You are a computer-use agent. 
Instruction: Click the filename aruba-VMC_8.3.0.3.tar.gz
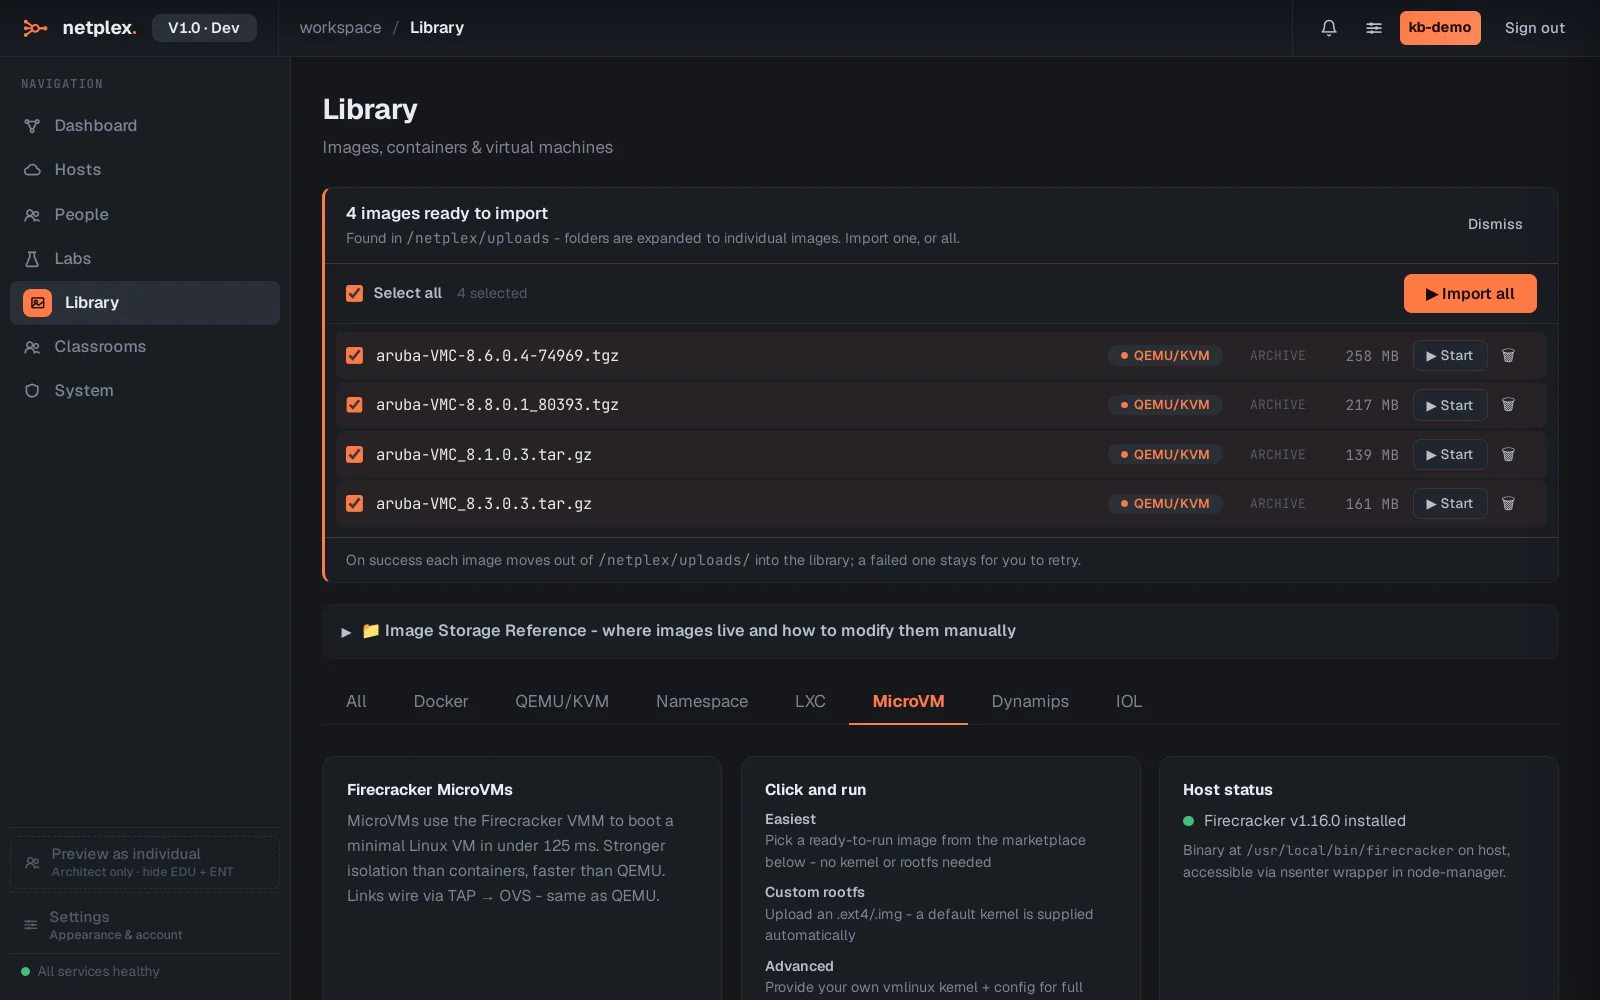point(484,504)
